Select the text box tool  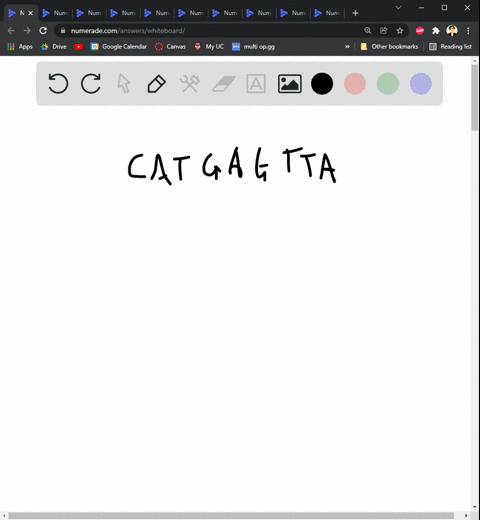click(256, 83)
